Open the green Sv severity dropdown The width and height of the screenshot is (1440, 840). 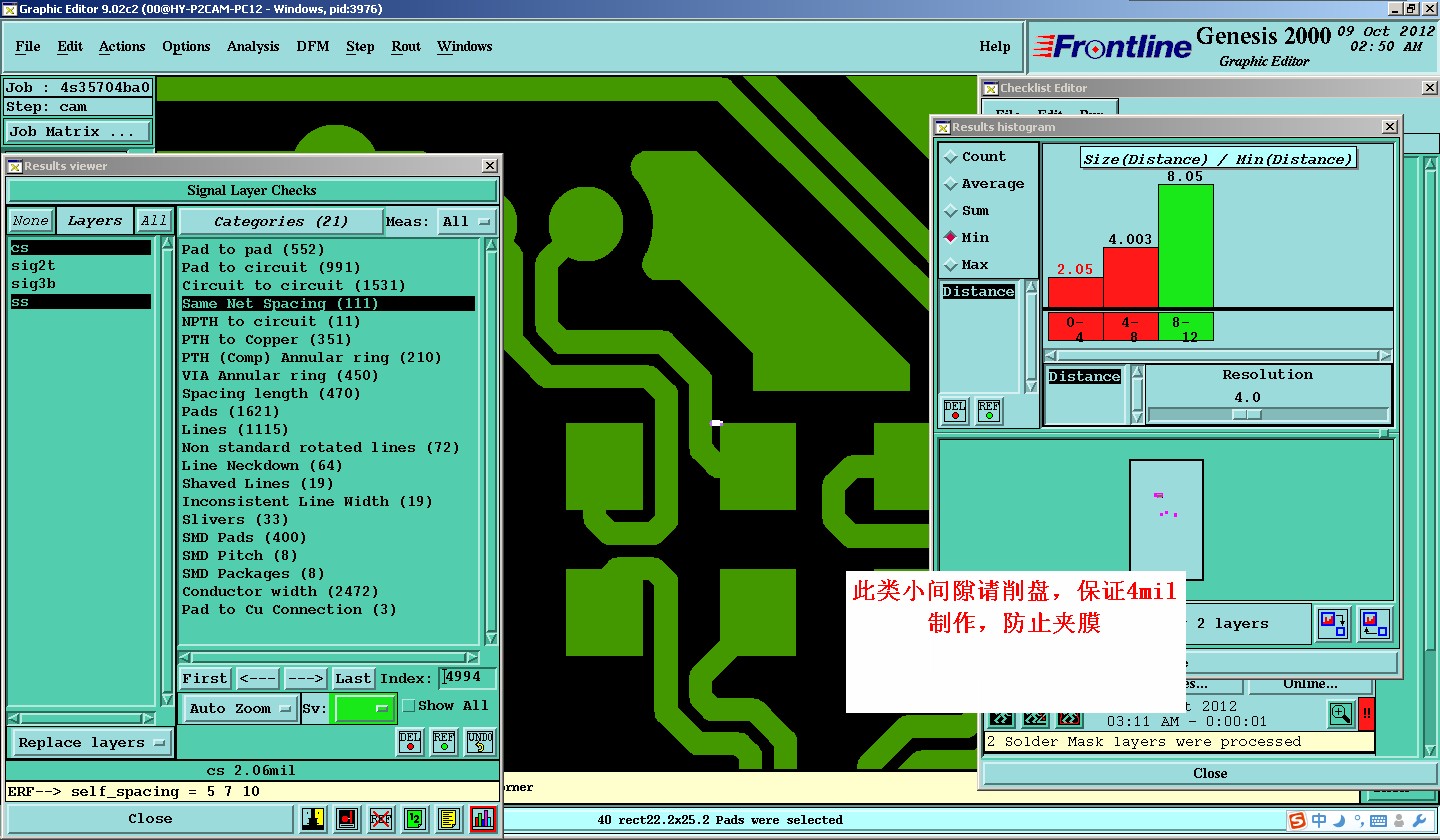(365, 708)
